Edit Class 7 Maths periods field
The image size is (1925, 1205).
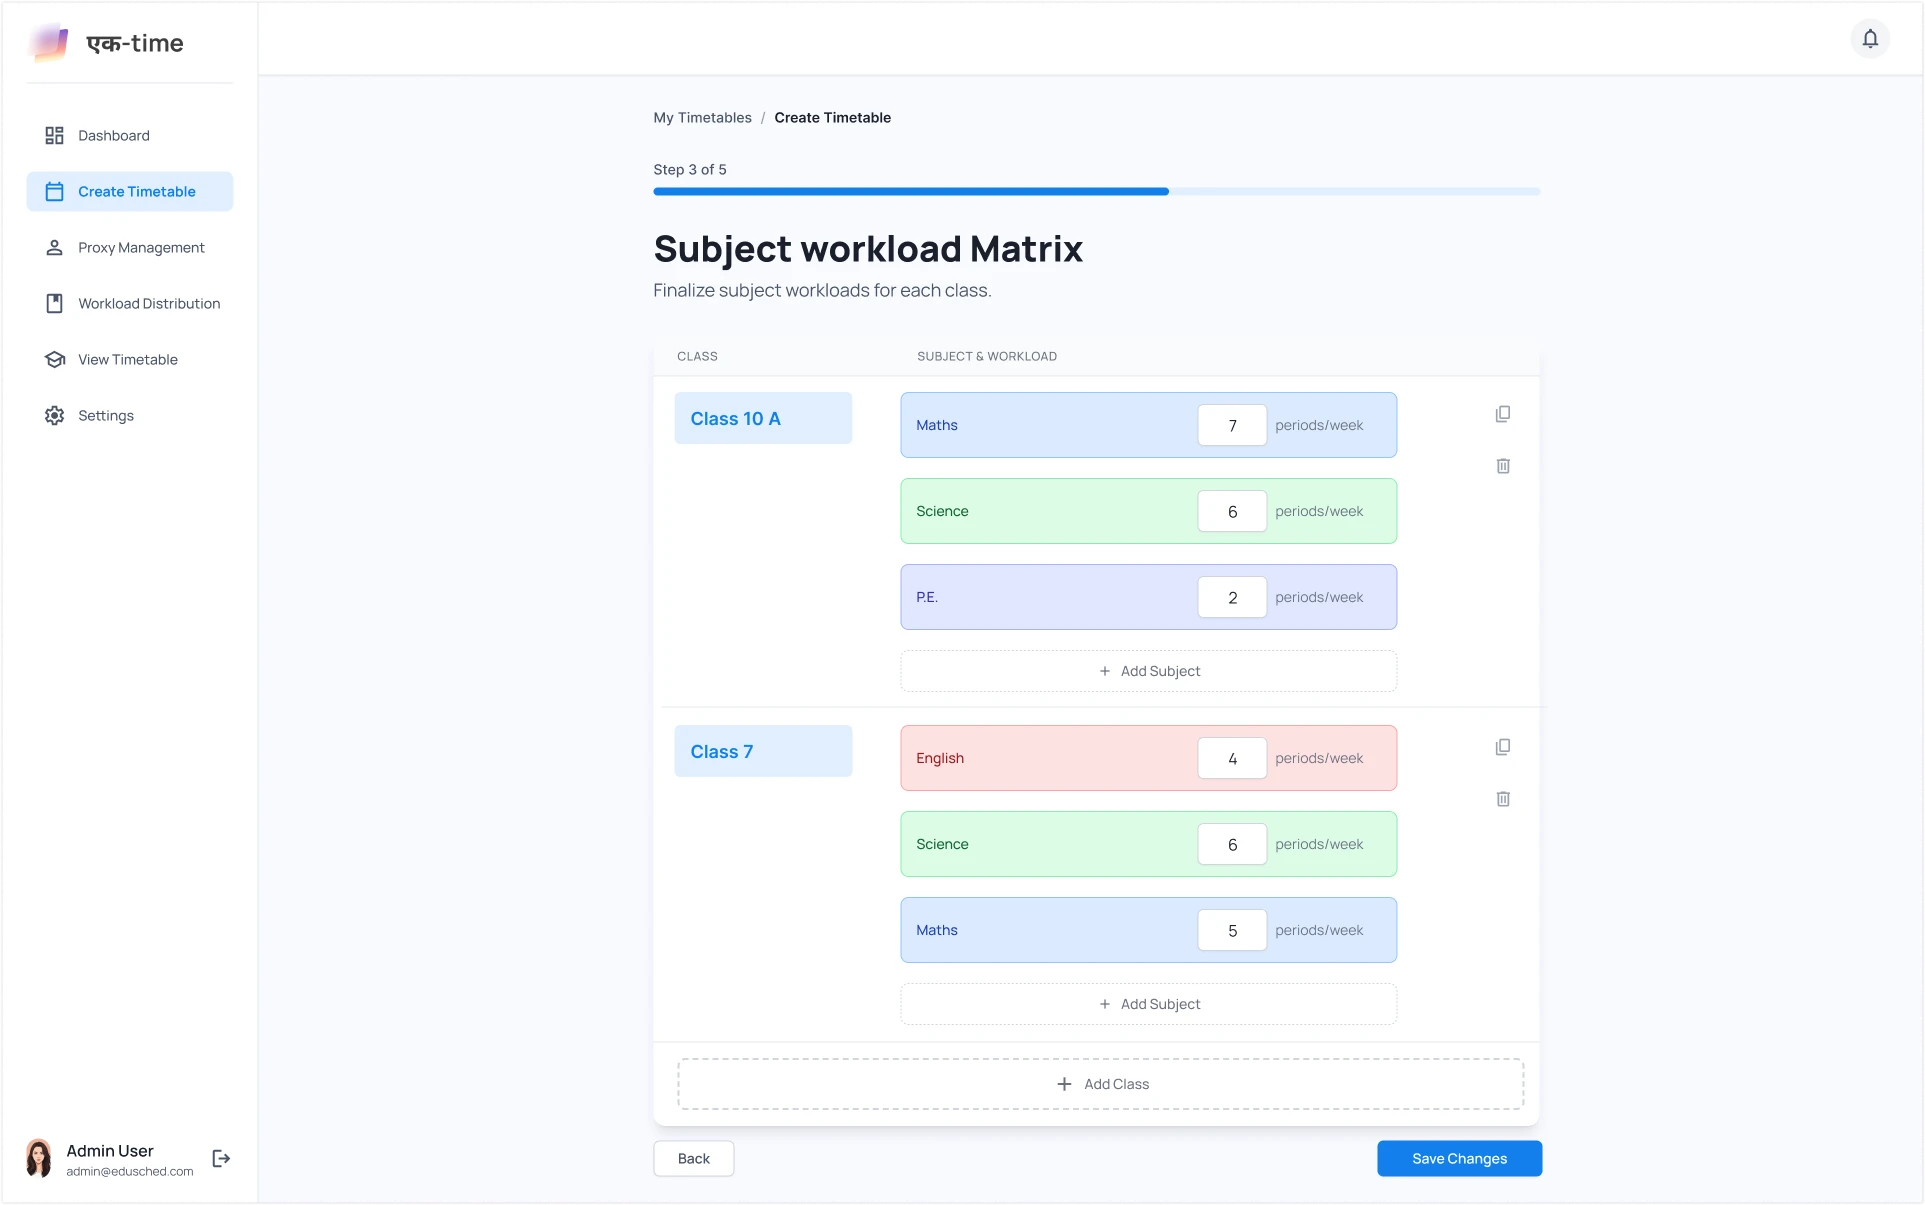pos(1232,930)
